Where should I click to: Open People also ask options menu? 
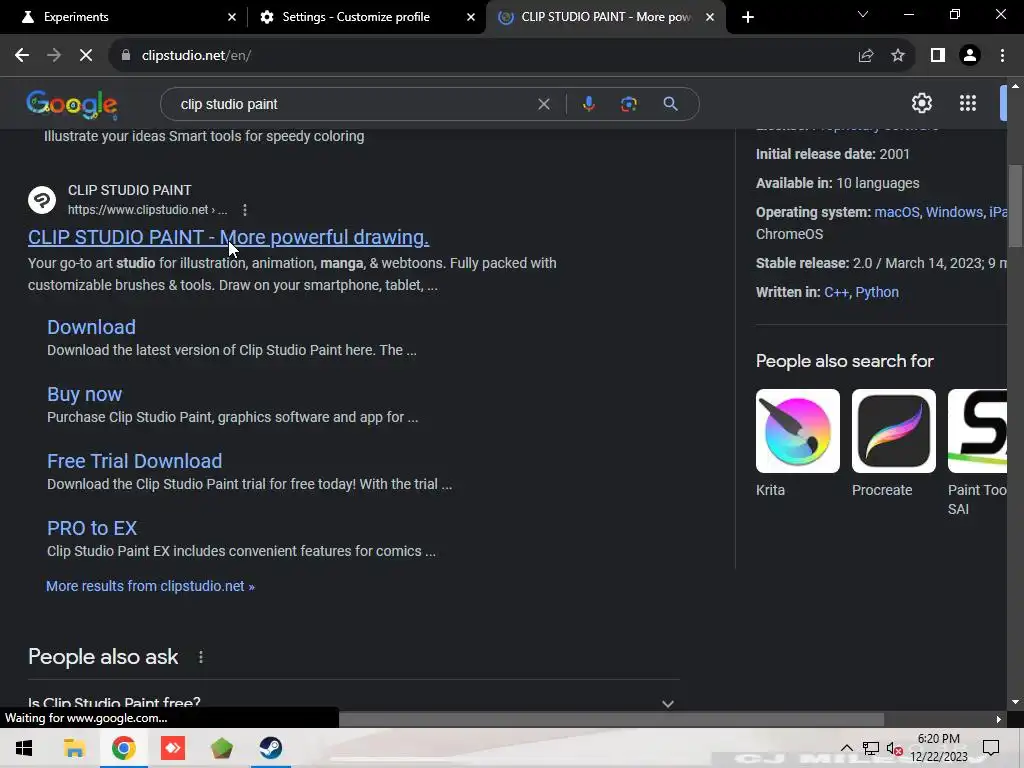(200, 657)
